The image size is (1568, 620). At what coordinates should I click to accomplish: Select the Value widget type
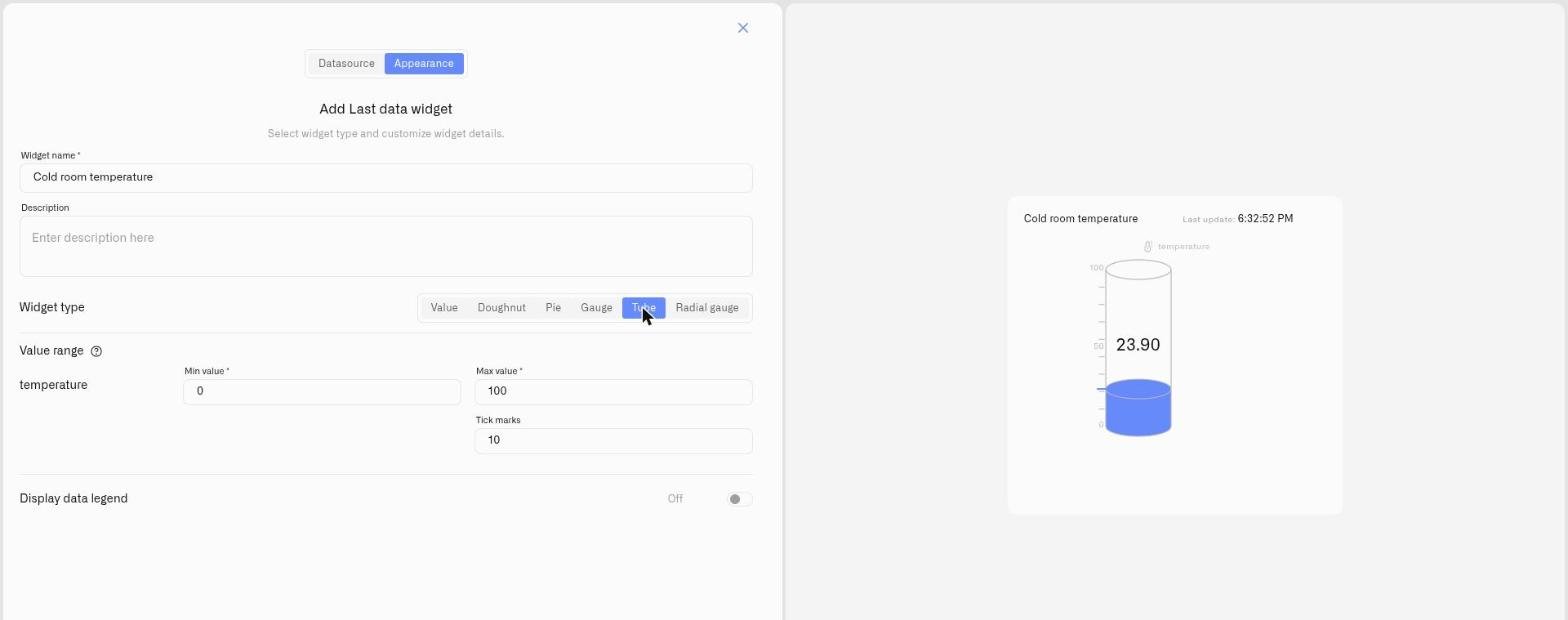coord(444,308)
